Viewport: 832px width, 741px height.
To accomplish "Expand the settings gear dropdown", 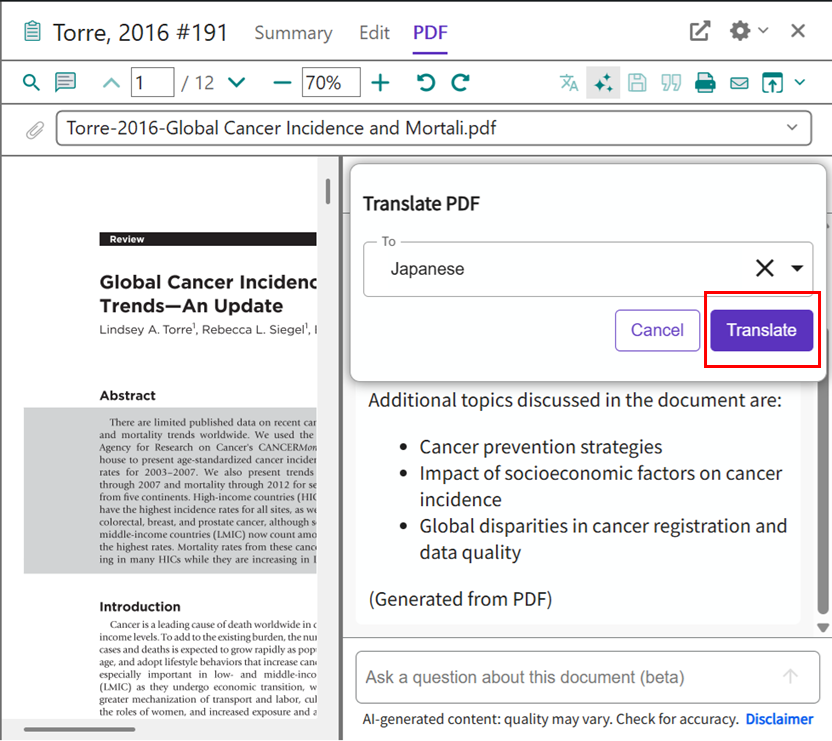I will tap(748, 31).
